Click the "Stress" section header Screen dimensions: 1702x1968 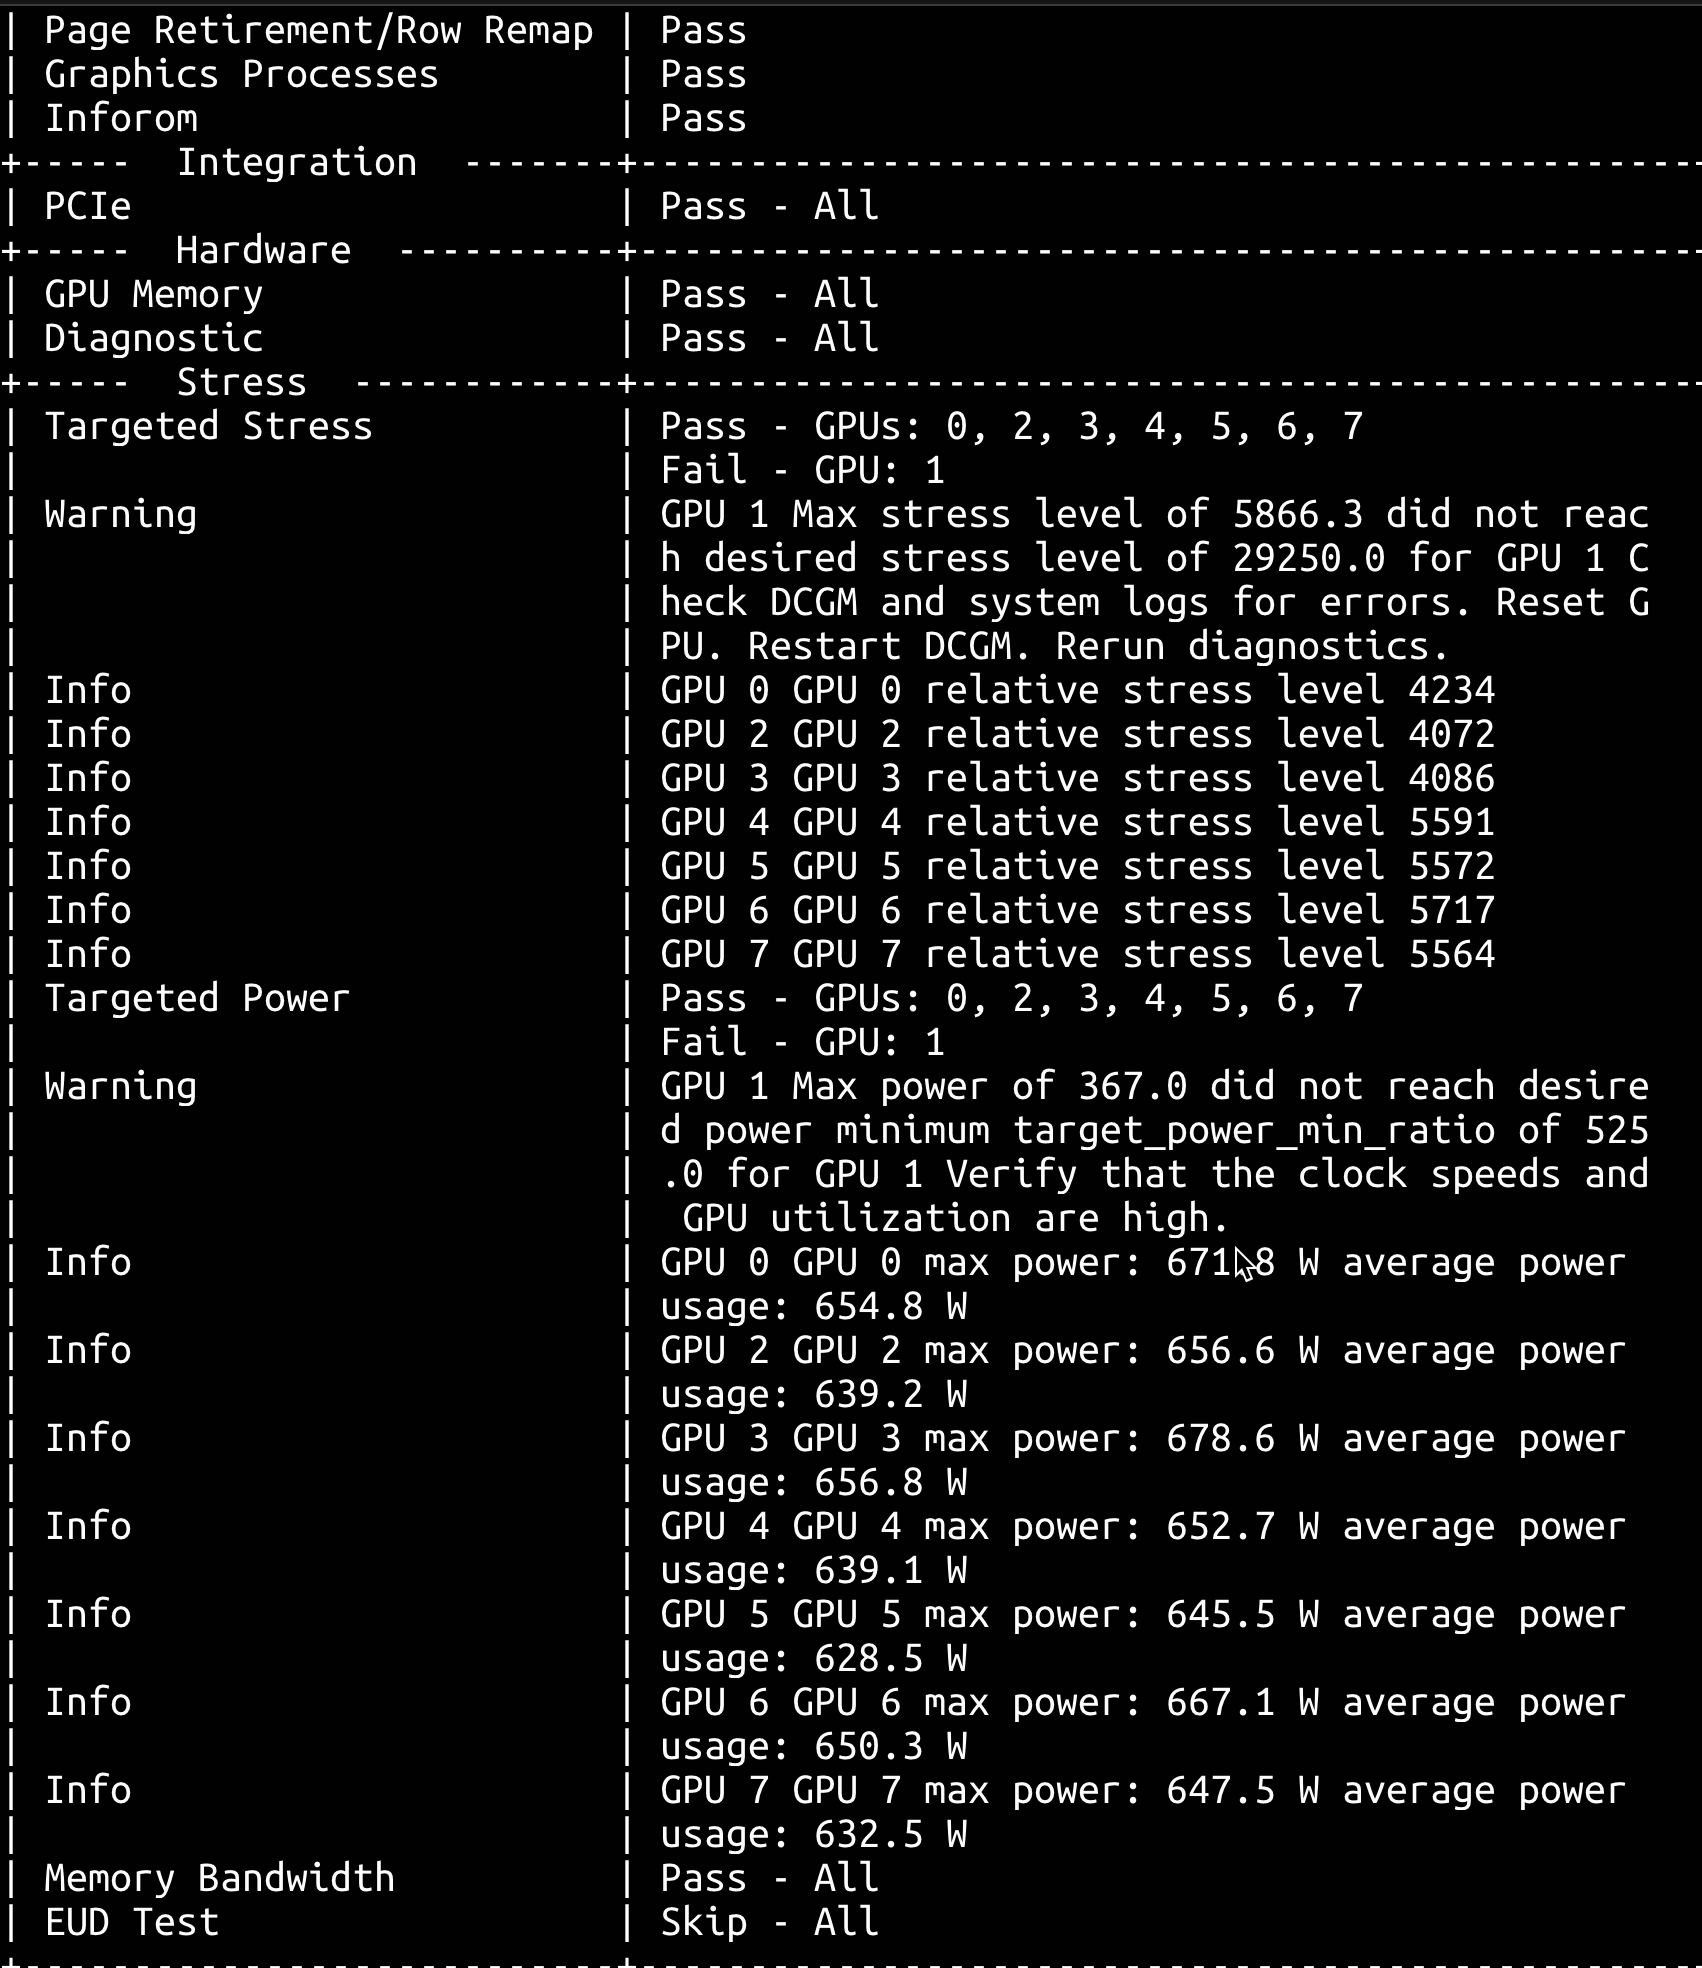(x=241, y=383)
